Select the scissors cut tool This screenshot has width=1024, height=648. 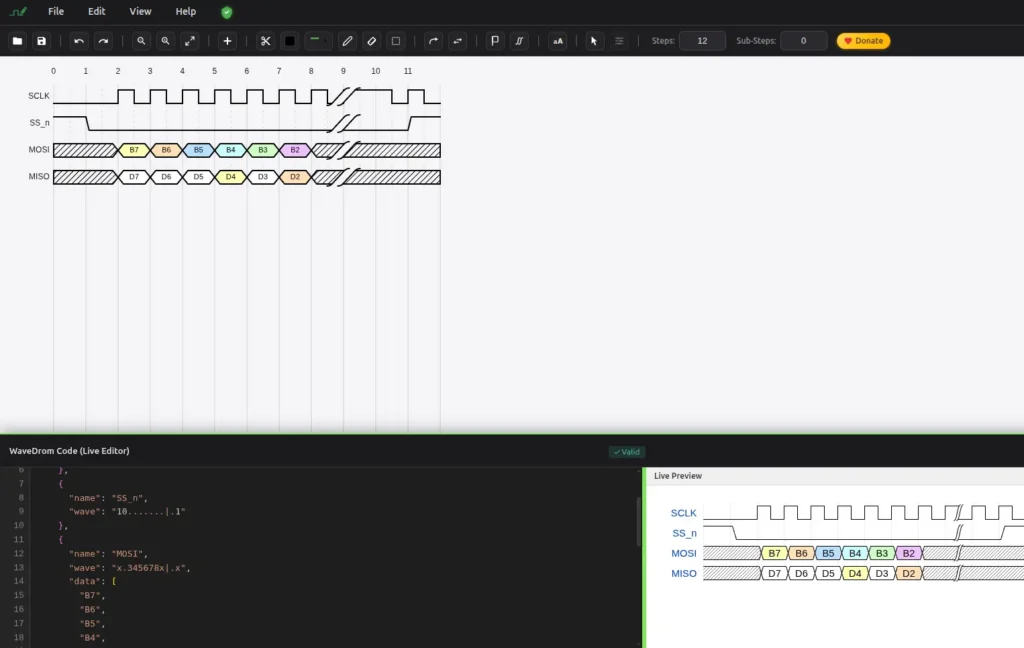[265, 41]
